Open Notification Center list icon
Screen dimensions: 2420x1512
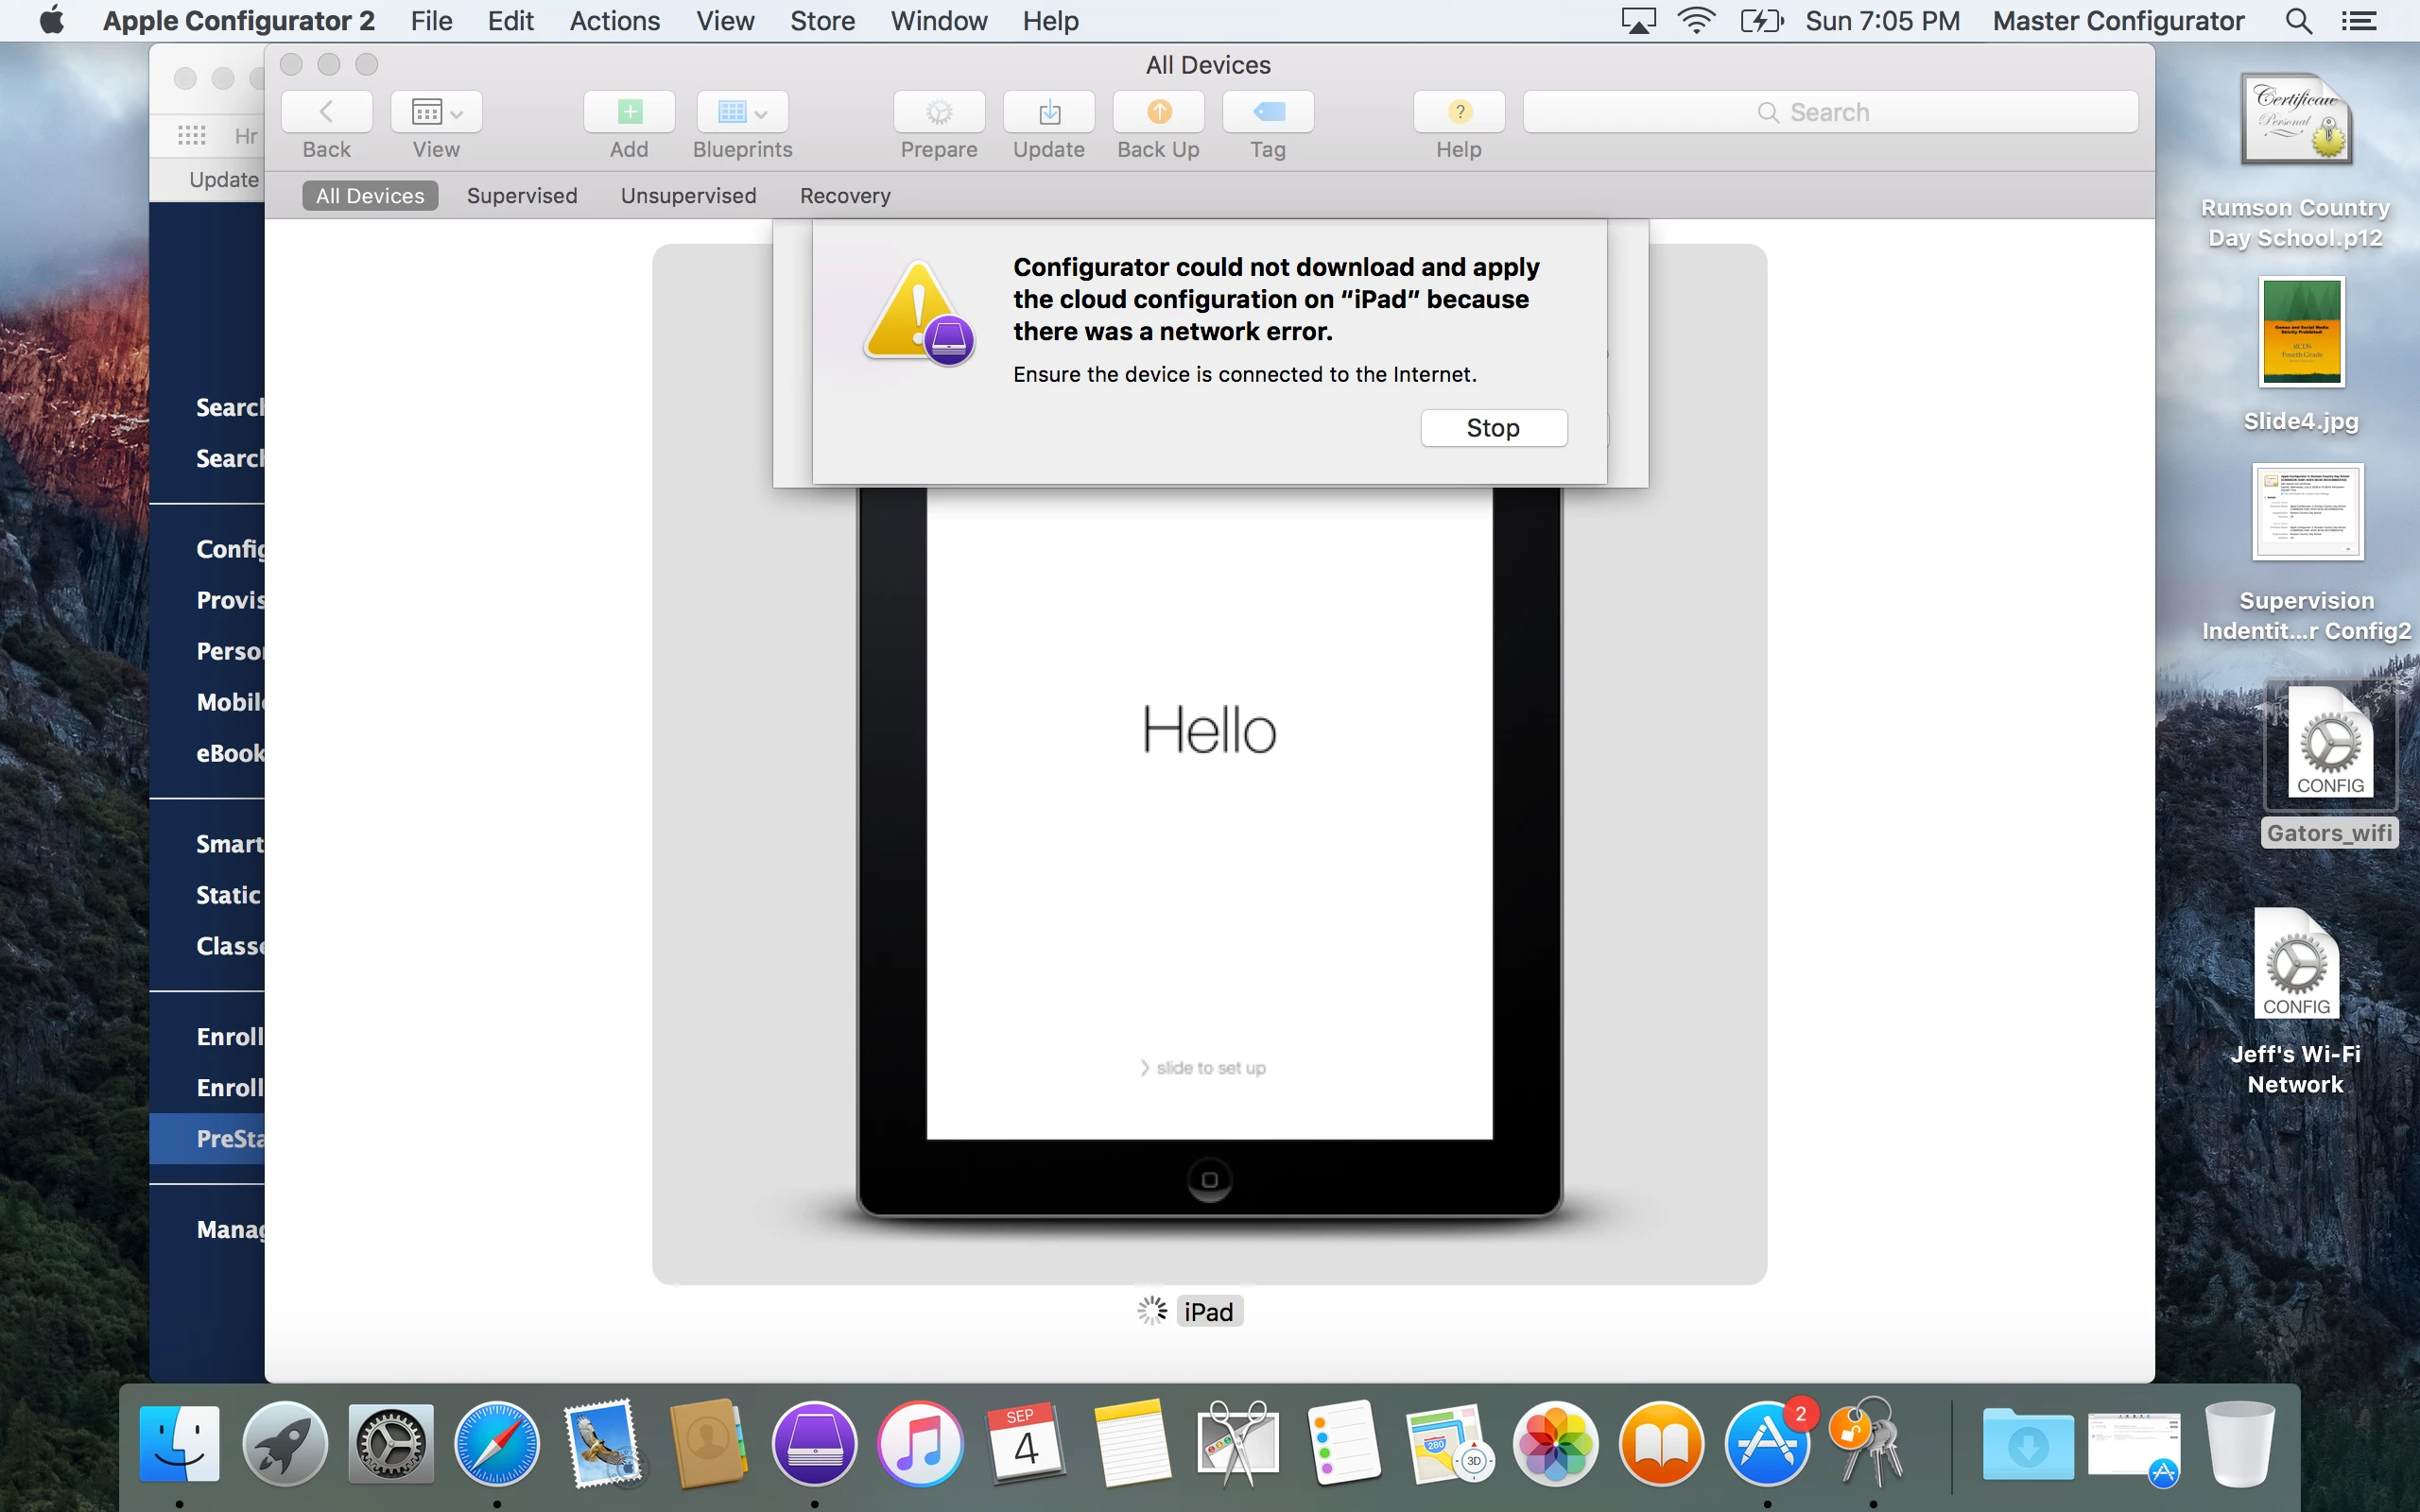2359,20
